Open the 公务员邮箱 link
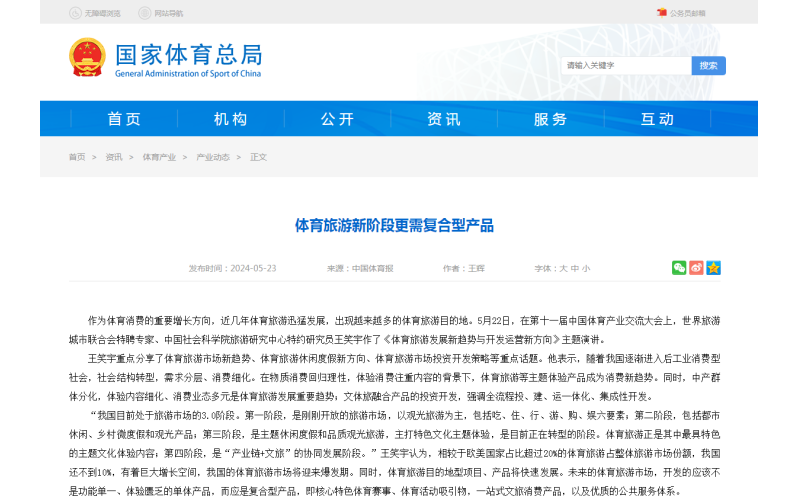The width and height of the screenshot is (800, 500). (x=687, y=13)
